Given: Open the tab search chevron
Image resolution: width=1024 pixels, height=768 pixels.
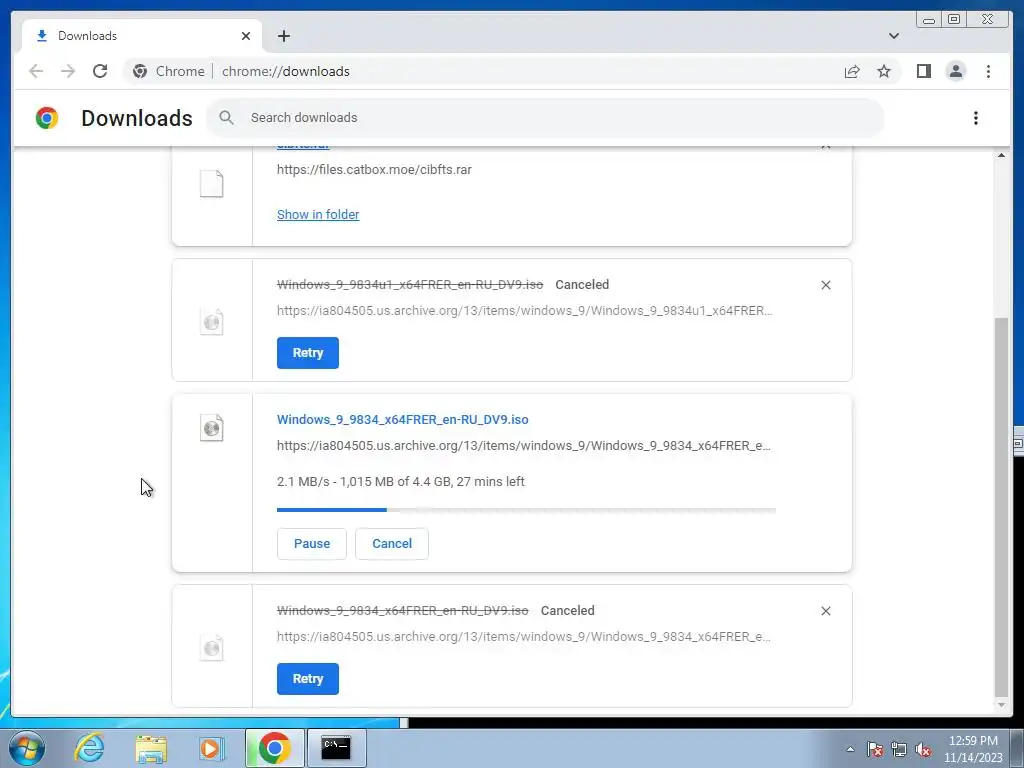Looking at the screenshot, I should pos(893,36).
